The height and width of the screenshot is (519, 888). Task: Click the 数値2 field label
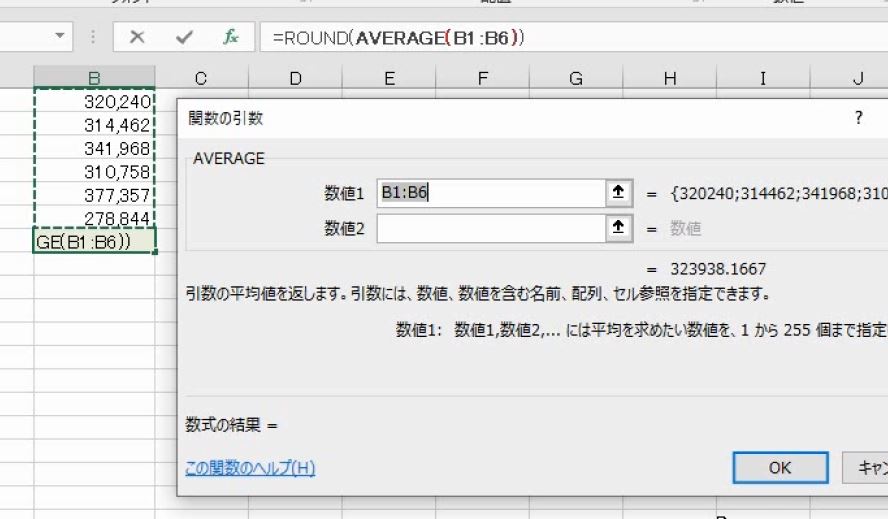[344, 228]
